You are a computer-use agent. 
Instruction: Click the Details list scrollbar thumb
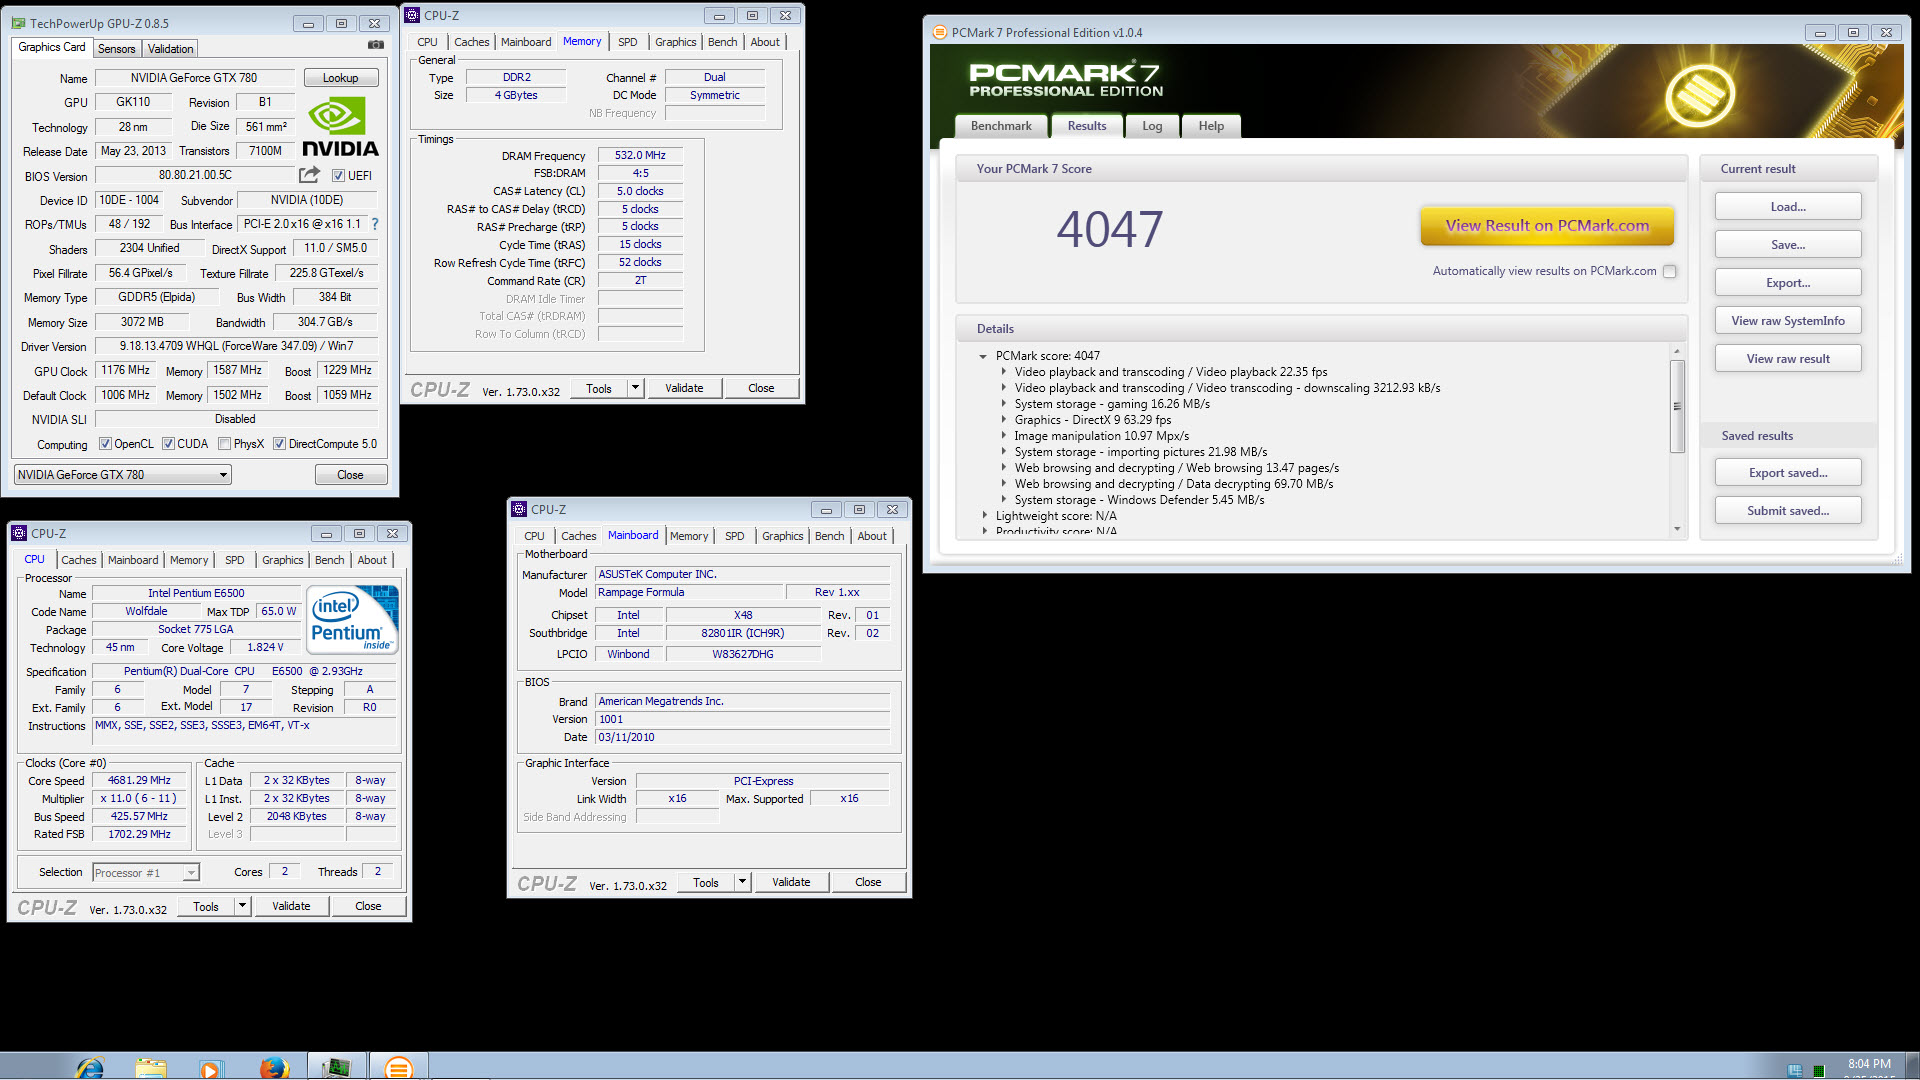1677,406
